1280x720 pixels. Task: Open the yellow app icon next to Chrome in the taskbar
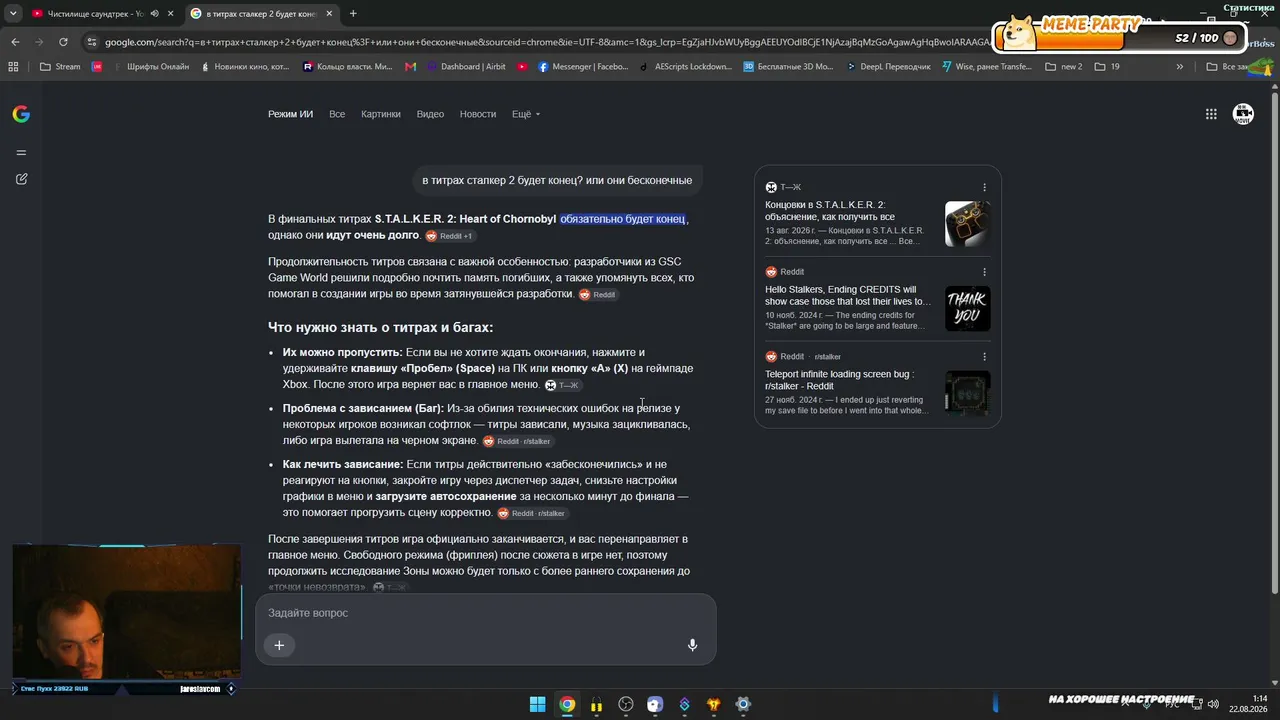tap(596, 704)
